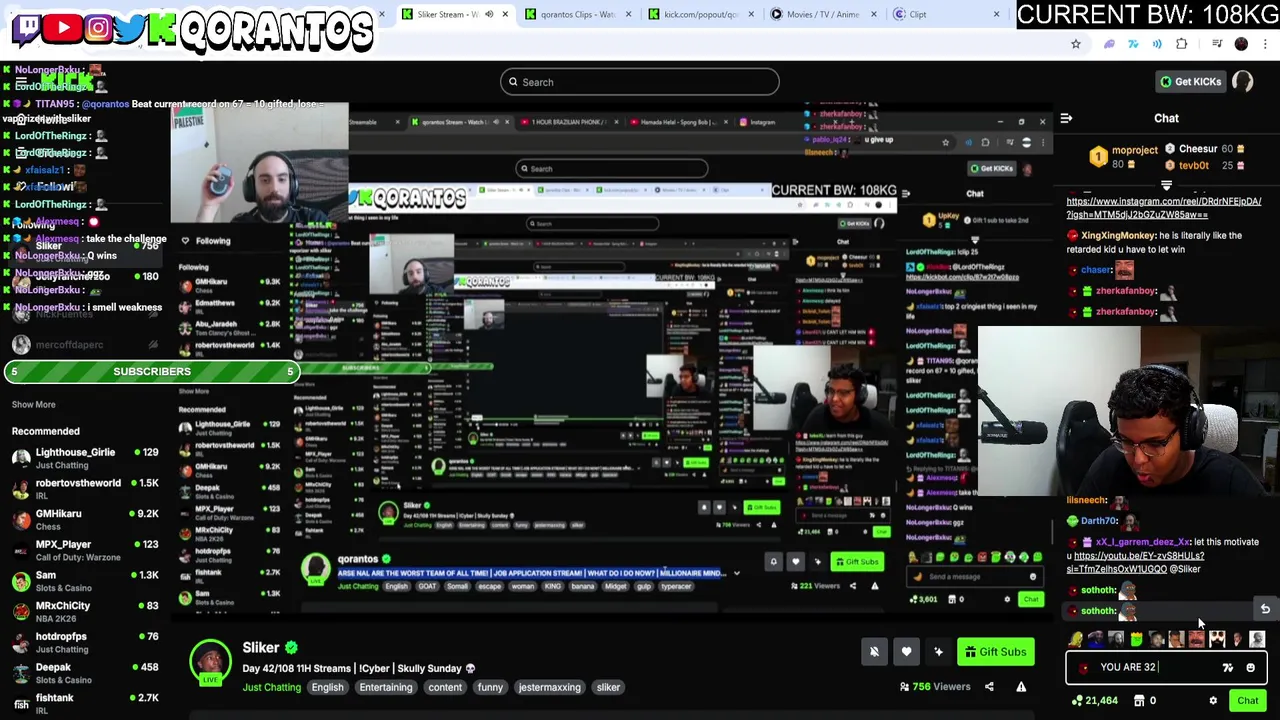Click the 7TV icon inside chat input
This screenshot has height=720, width=1280.
(x=1228, y=668)
